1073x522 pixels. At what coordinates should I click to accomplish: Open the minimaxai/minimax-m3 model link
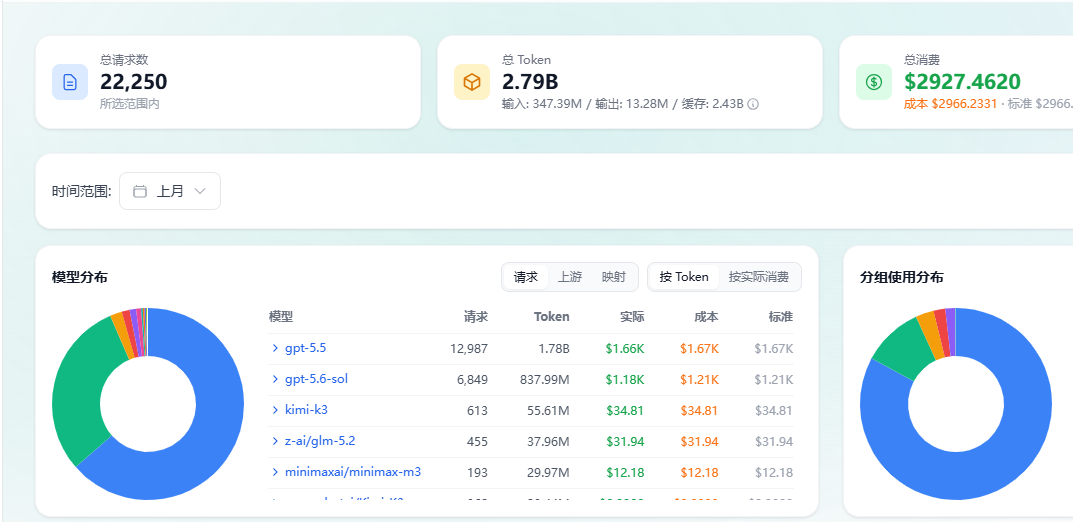pyautogui.click(x=353, y=472)
